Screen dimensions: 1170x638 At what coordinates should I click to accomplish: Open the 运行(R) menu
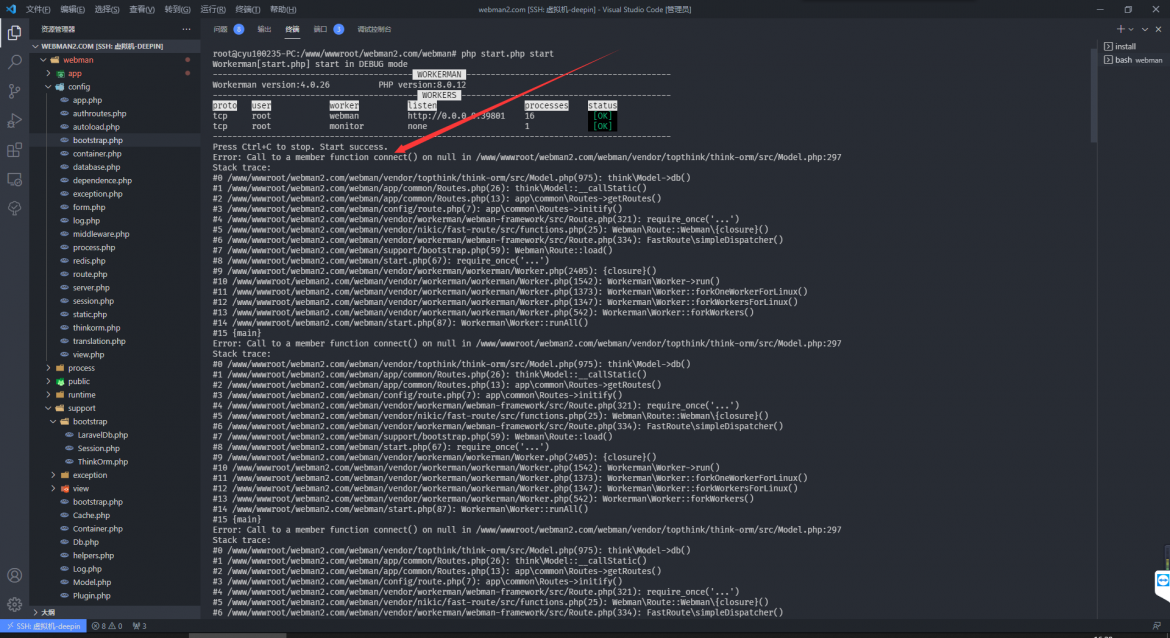coord(213,10)
